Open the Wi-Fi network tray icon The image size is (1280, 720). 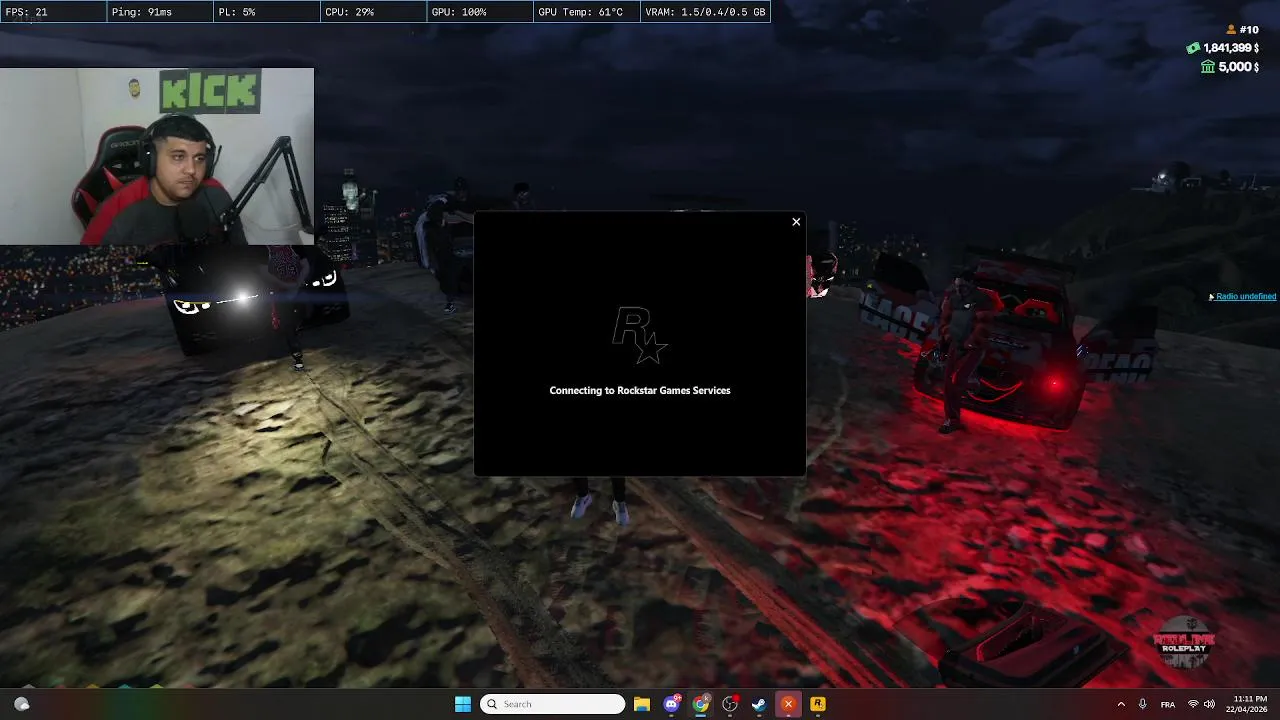(1193, 704)
